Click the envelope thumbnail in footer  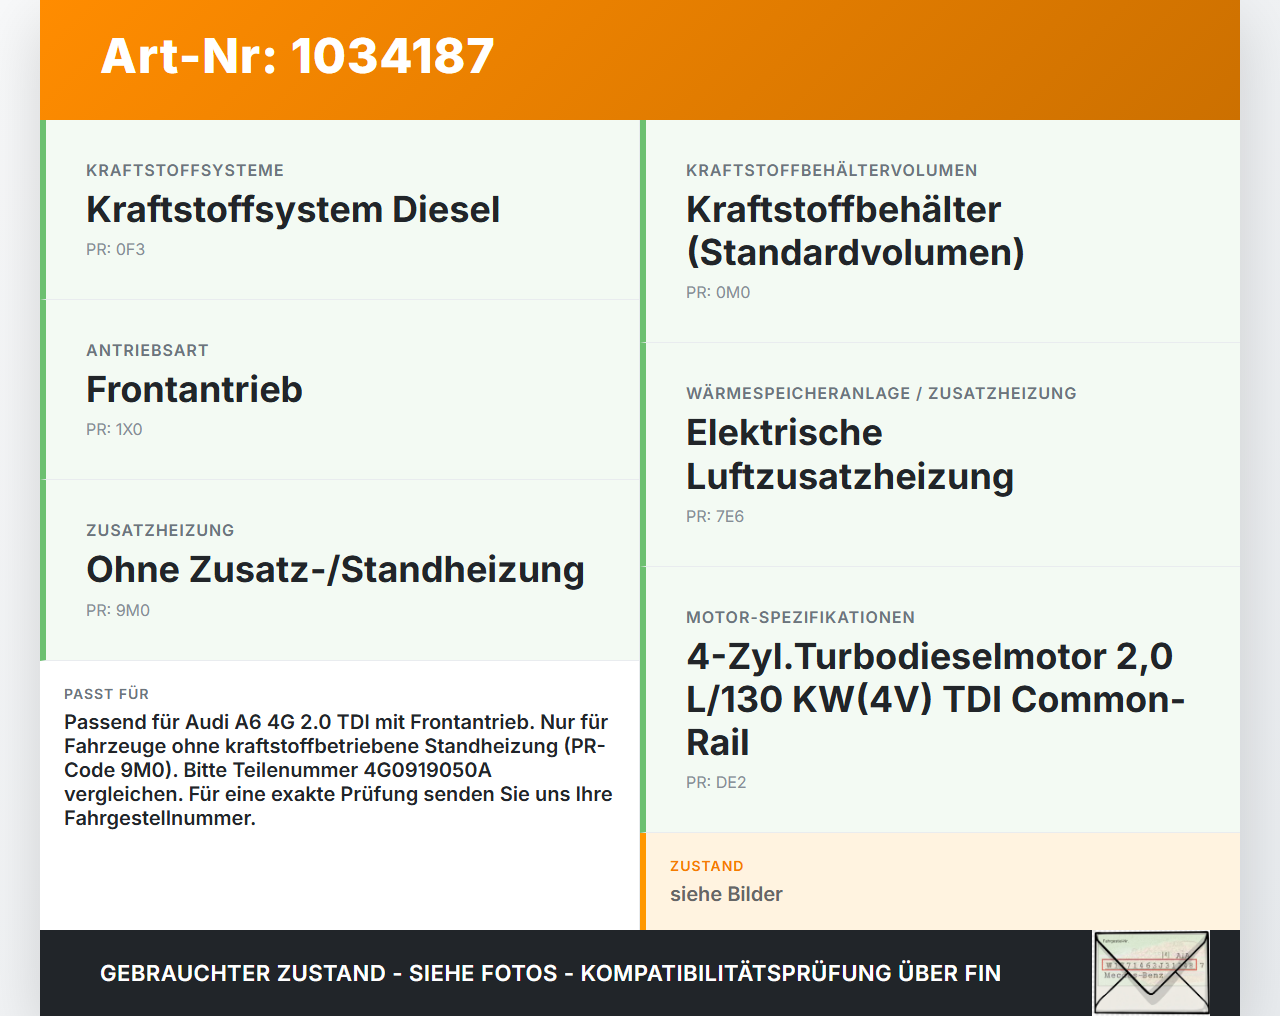click(1151, 973)
